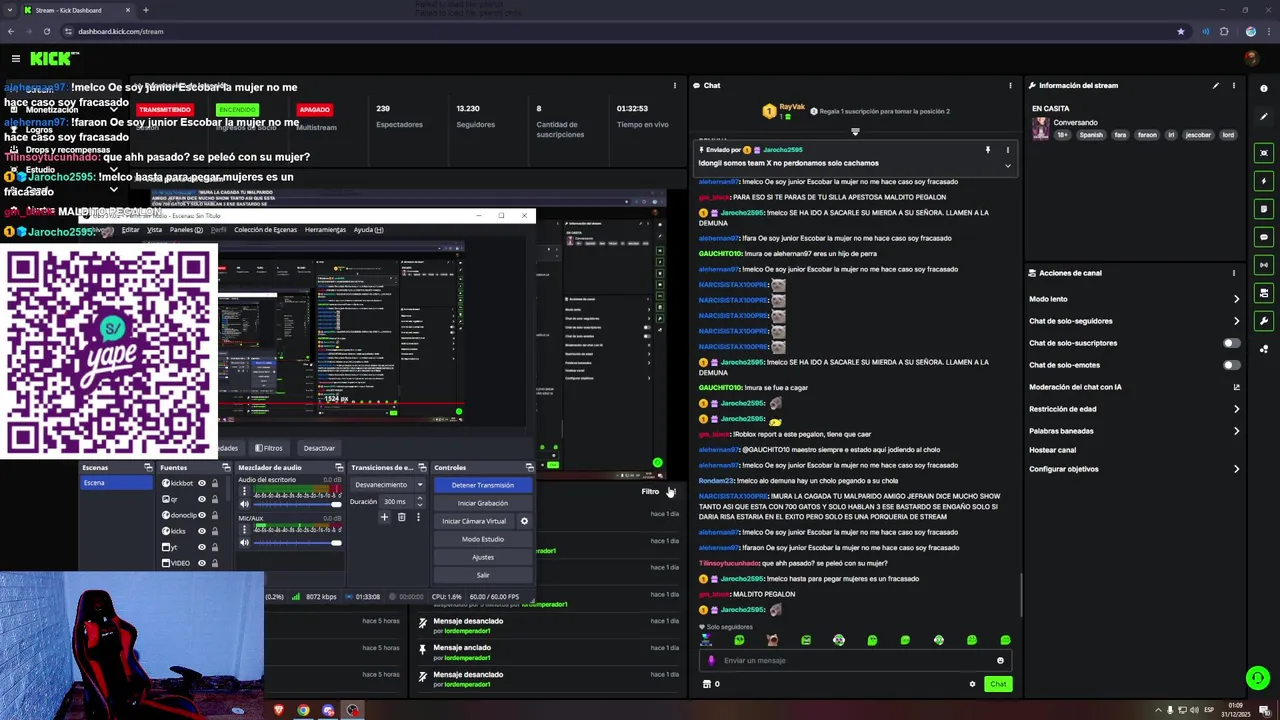Open Ajustes in OBS controls
The height and width of the screenshot is (720, 1280).
482,557
